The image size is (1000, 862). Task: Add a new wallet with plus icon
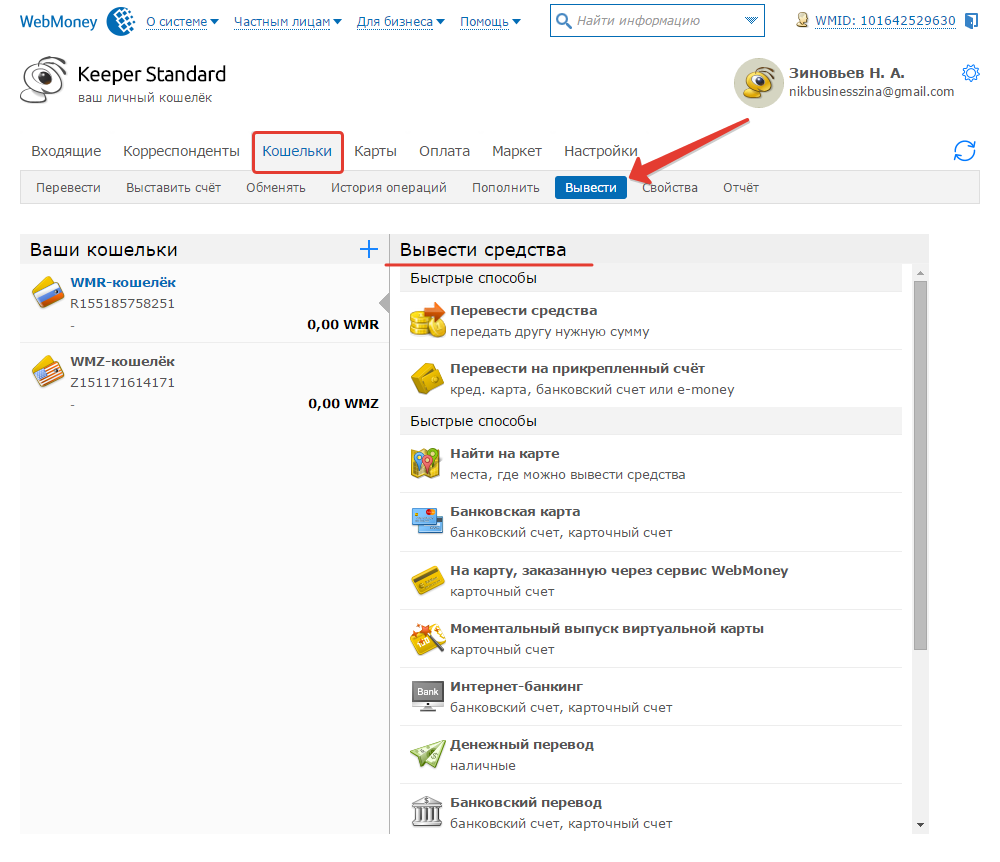click(x=369, y=249)
